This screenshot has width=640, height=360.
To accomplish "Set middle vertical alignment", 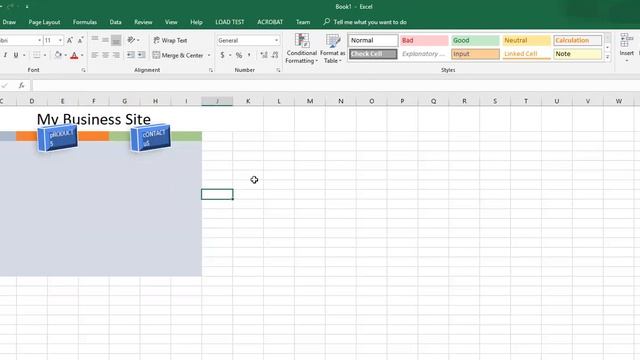I will point(105,40).
